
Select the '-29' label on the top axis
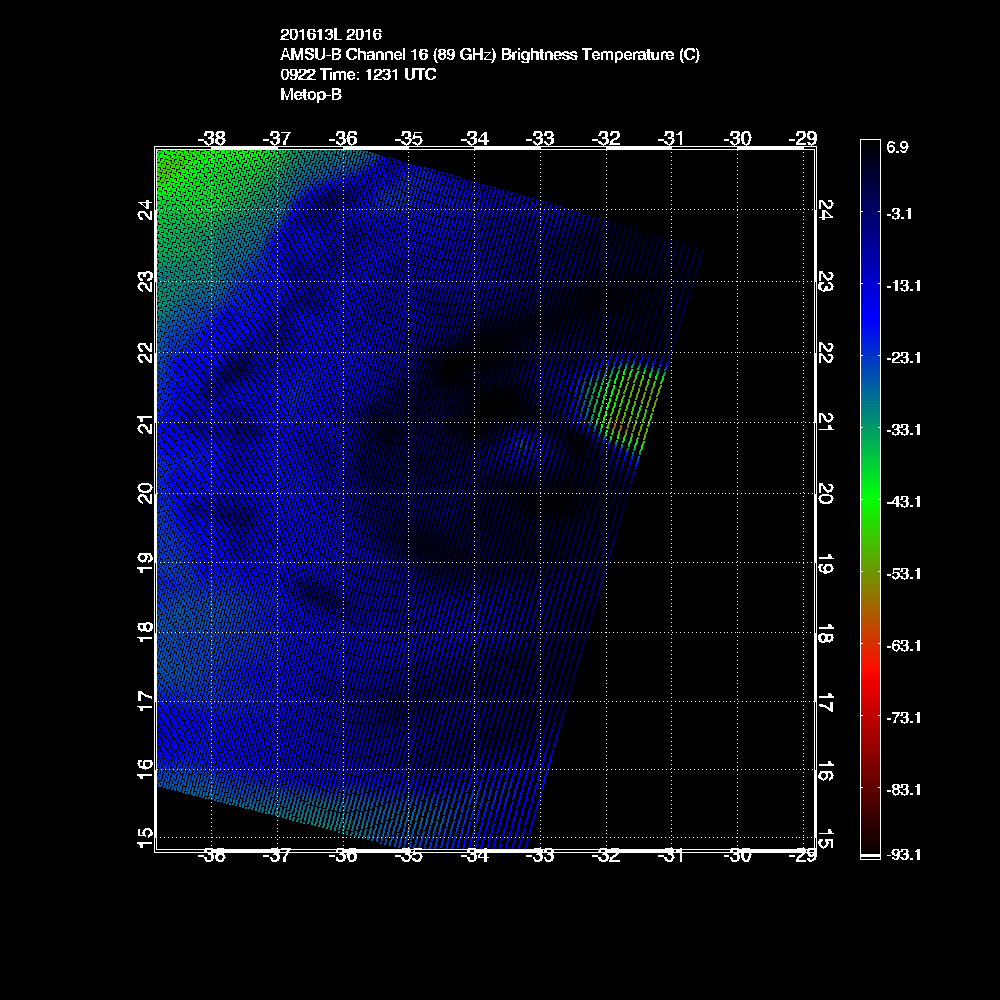[x=803, y=138]
